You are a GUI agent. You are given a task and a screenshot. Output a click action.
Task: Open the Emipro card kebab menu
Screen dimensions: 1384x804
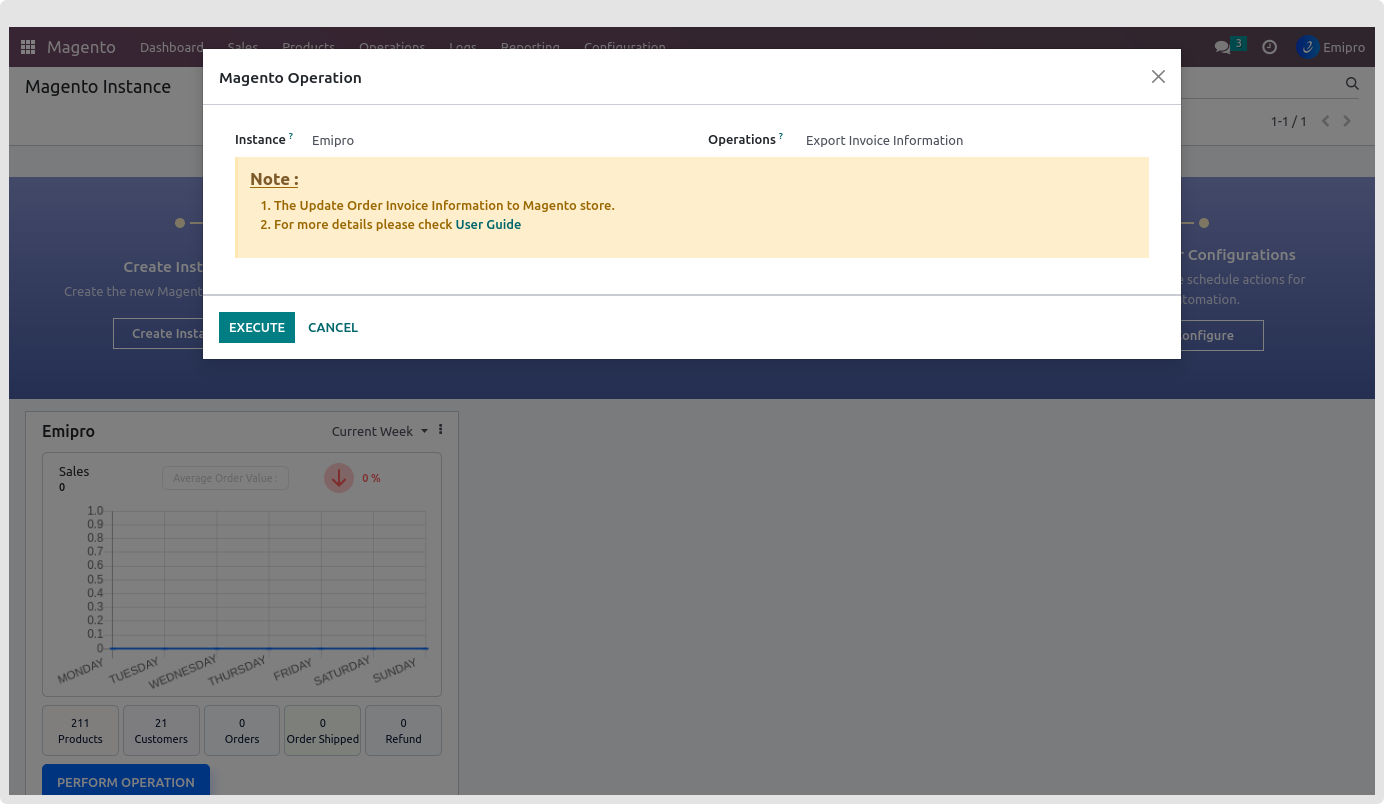(440, 430)
